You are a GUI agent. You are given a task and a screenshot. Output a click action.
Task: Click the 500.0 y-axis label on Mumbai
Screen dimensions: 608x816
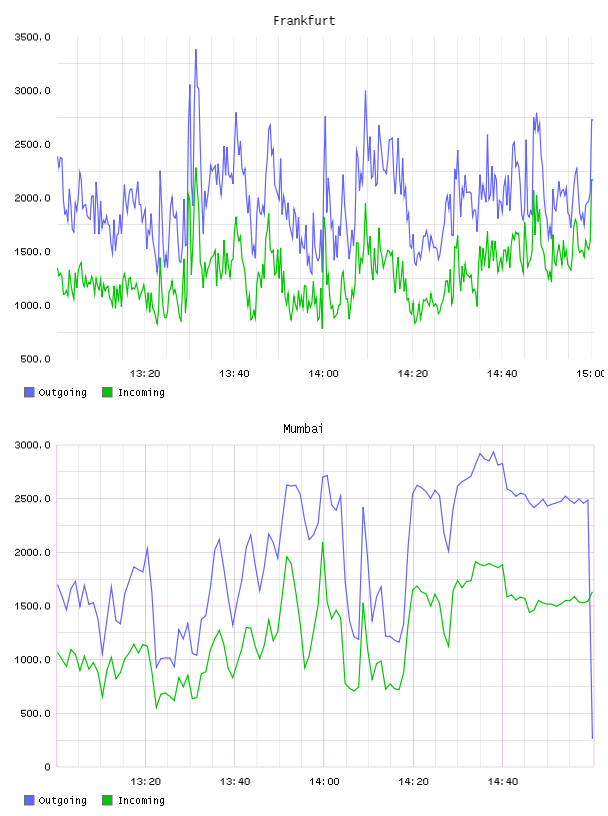(x=35, y=713)
